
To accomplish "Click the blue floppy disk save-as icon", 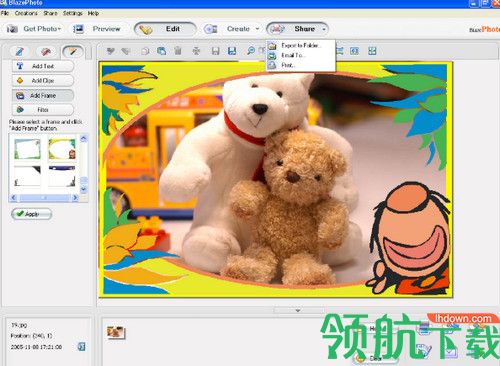I will pos(232,51).
